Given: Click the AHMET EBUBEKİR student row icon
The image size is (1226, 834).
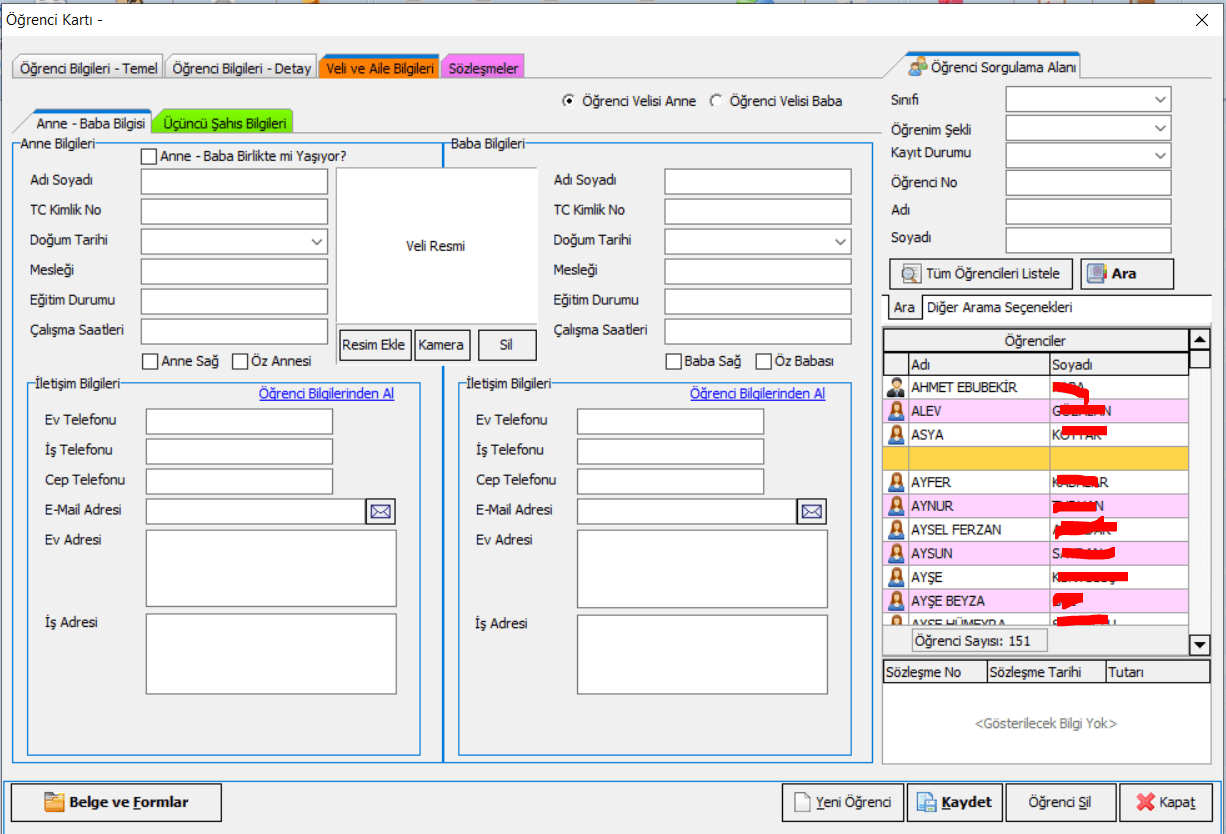Looking at the screenshot, I should click(x=896, y=387).
